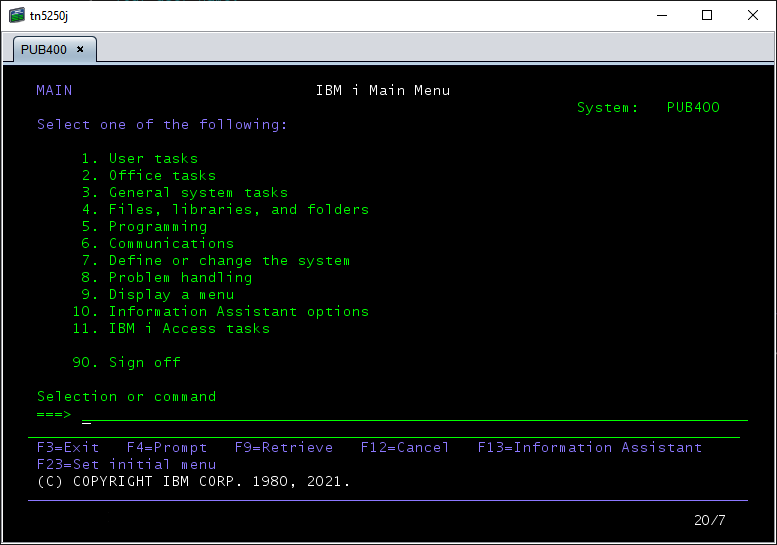Maximize the tn5250j window
777x545 pixels.
click(x=707, y=15)
